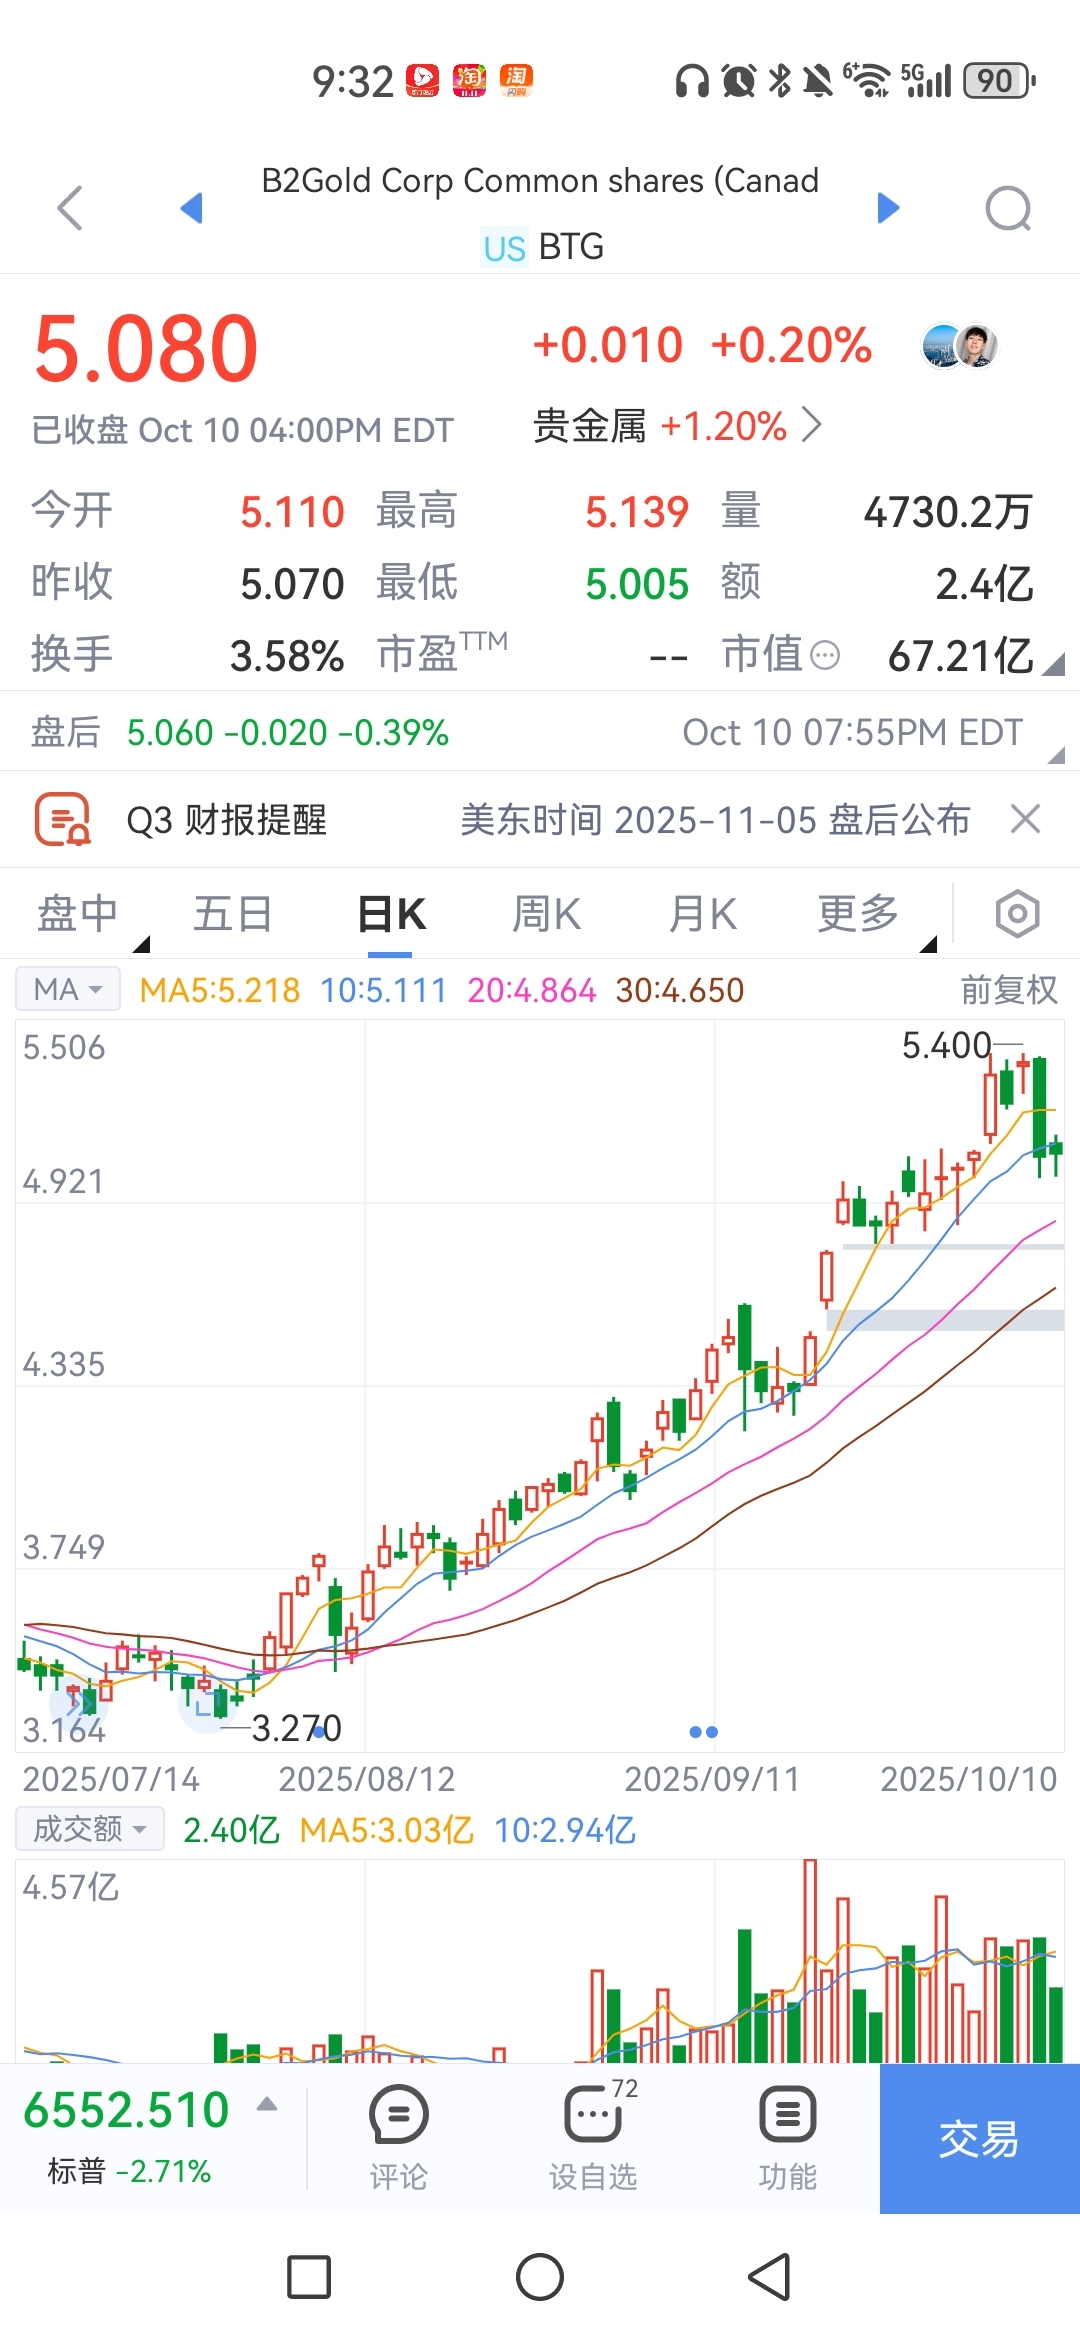Tap the 6552.510 index value
This screenshot has height=2340, width=1080.
126,2110
